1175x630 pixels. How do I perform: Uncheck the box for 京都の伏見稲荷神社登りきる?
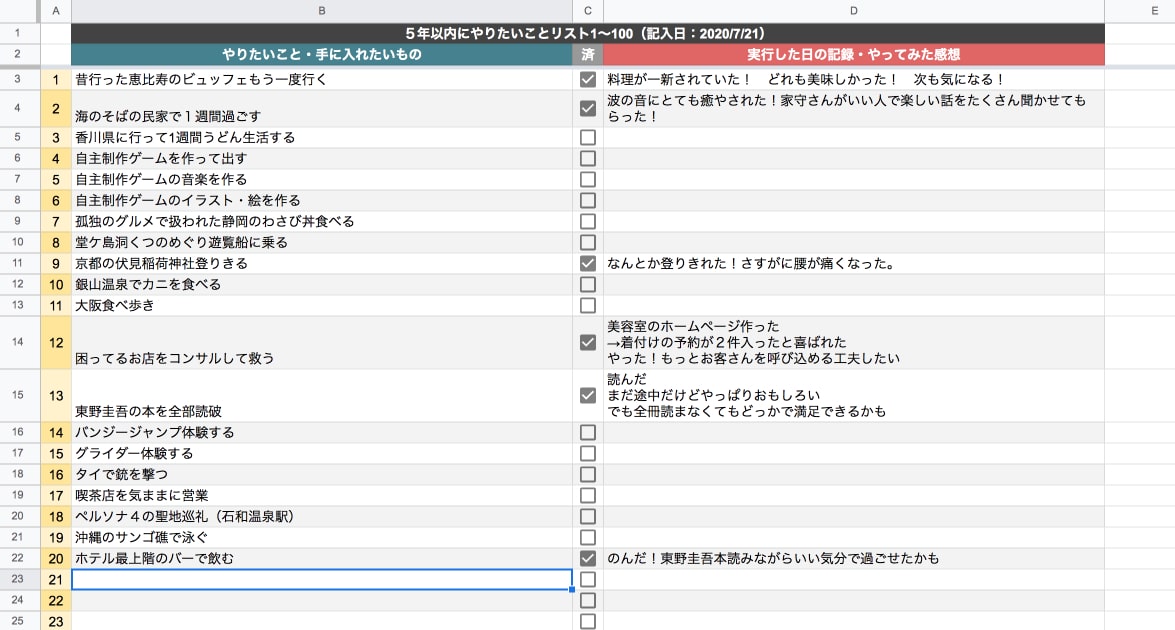click(588, 264)
